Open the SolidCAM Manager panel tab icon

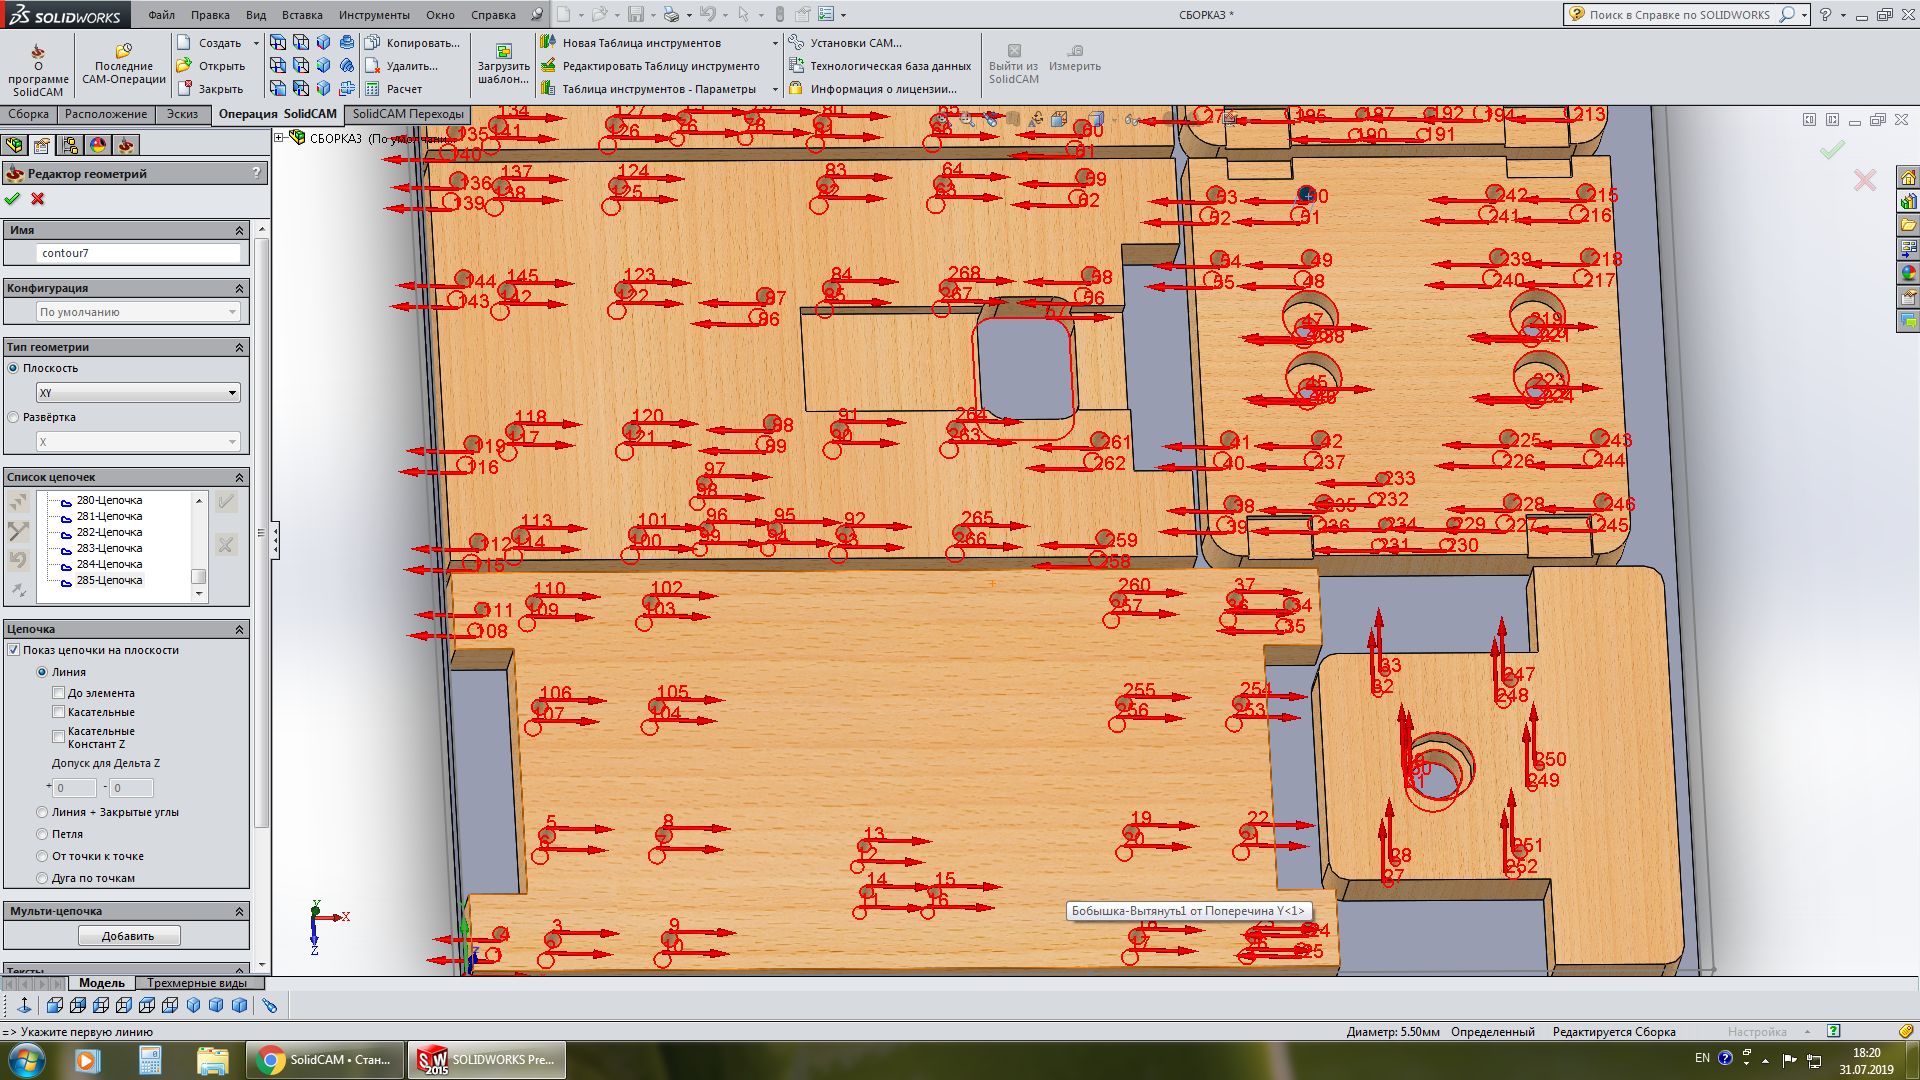[126, 146]
